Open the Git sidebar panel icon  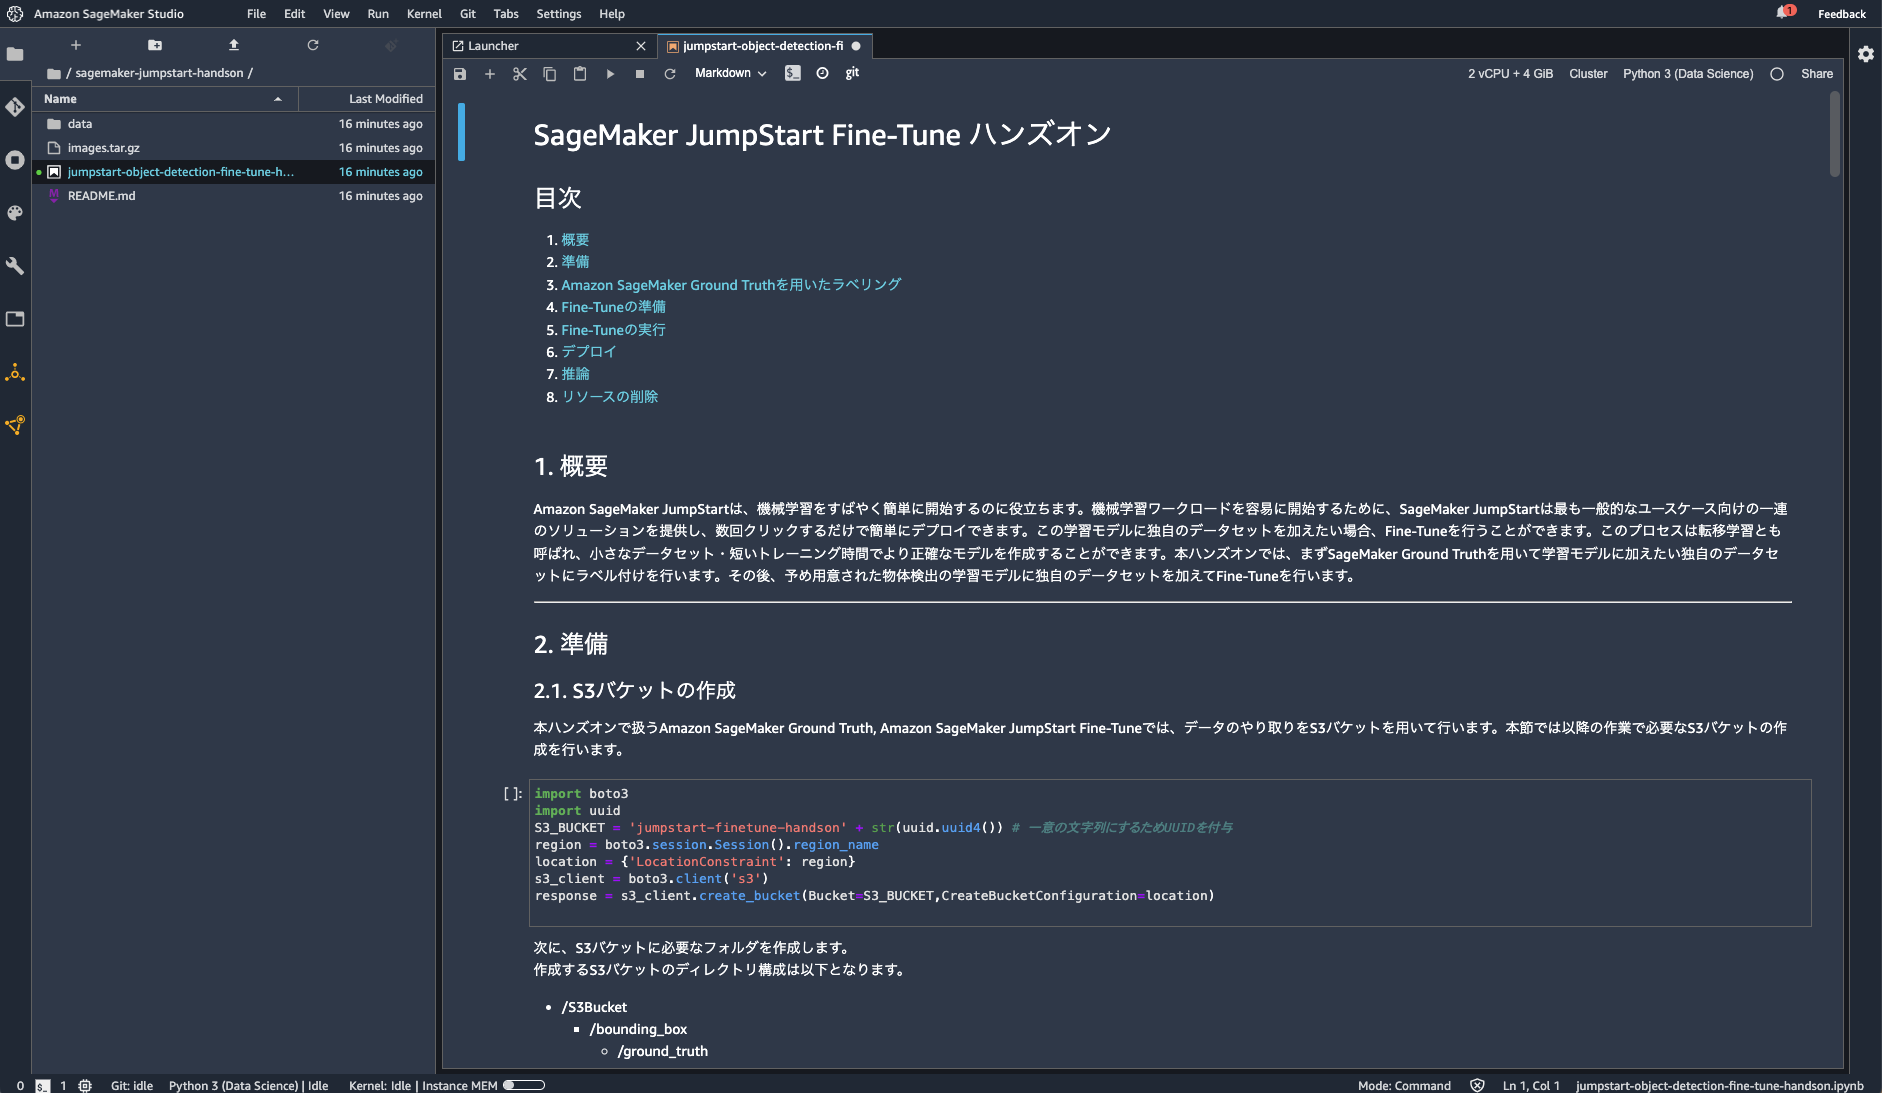15,107
